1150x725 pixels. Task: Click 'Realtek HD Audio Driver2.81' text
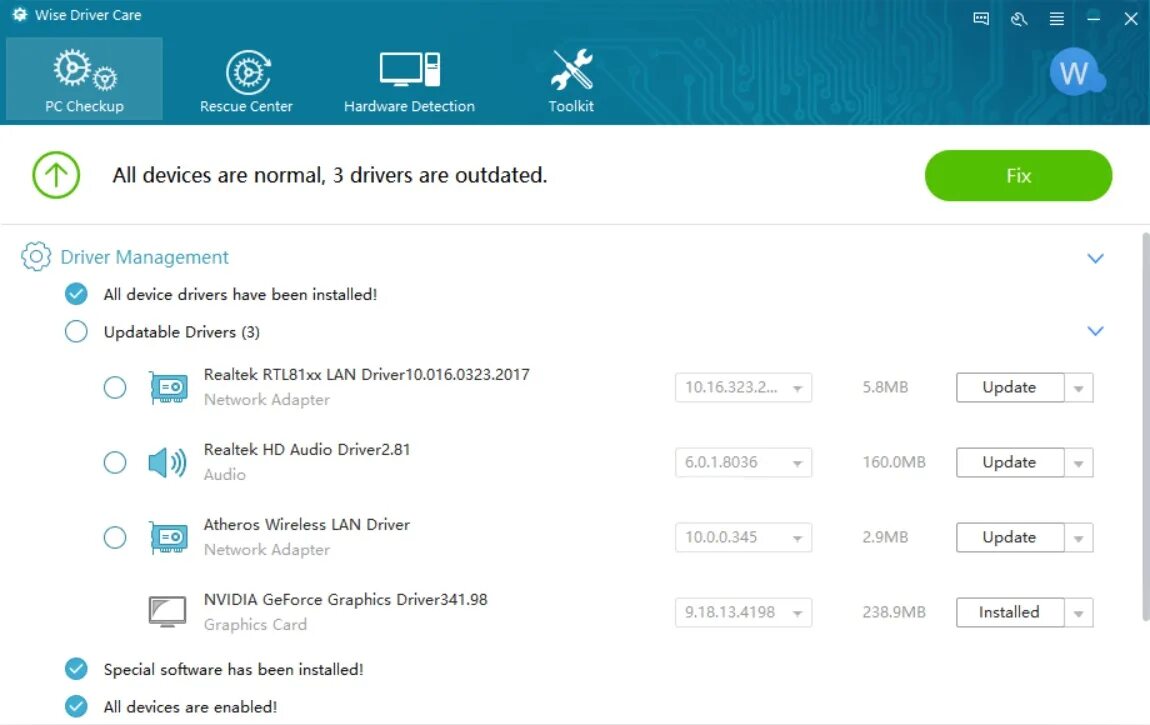coord(307,449)
